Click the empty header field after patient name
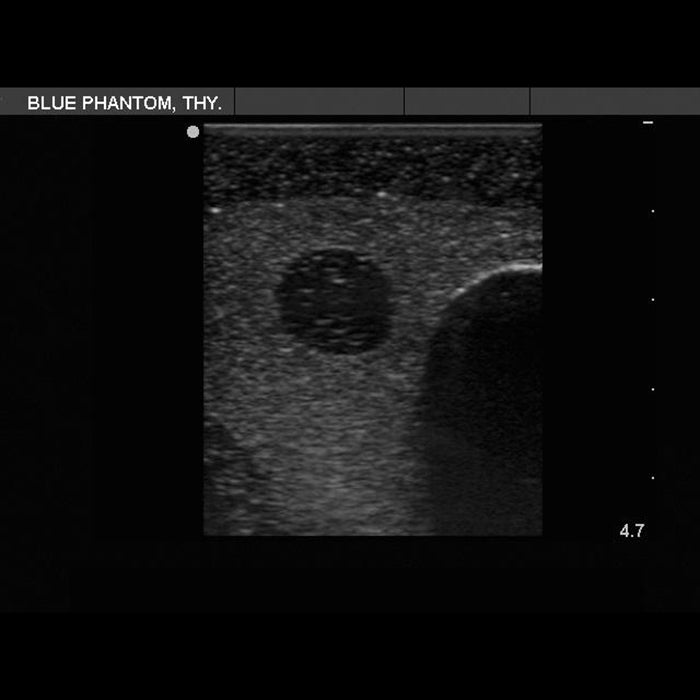The width and height of the screenshot is (700, 700). [319, 102]
